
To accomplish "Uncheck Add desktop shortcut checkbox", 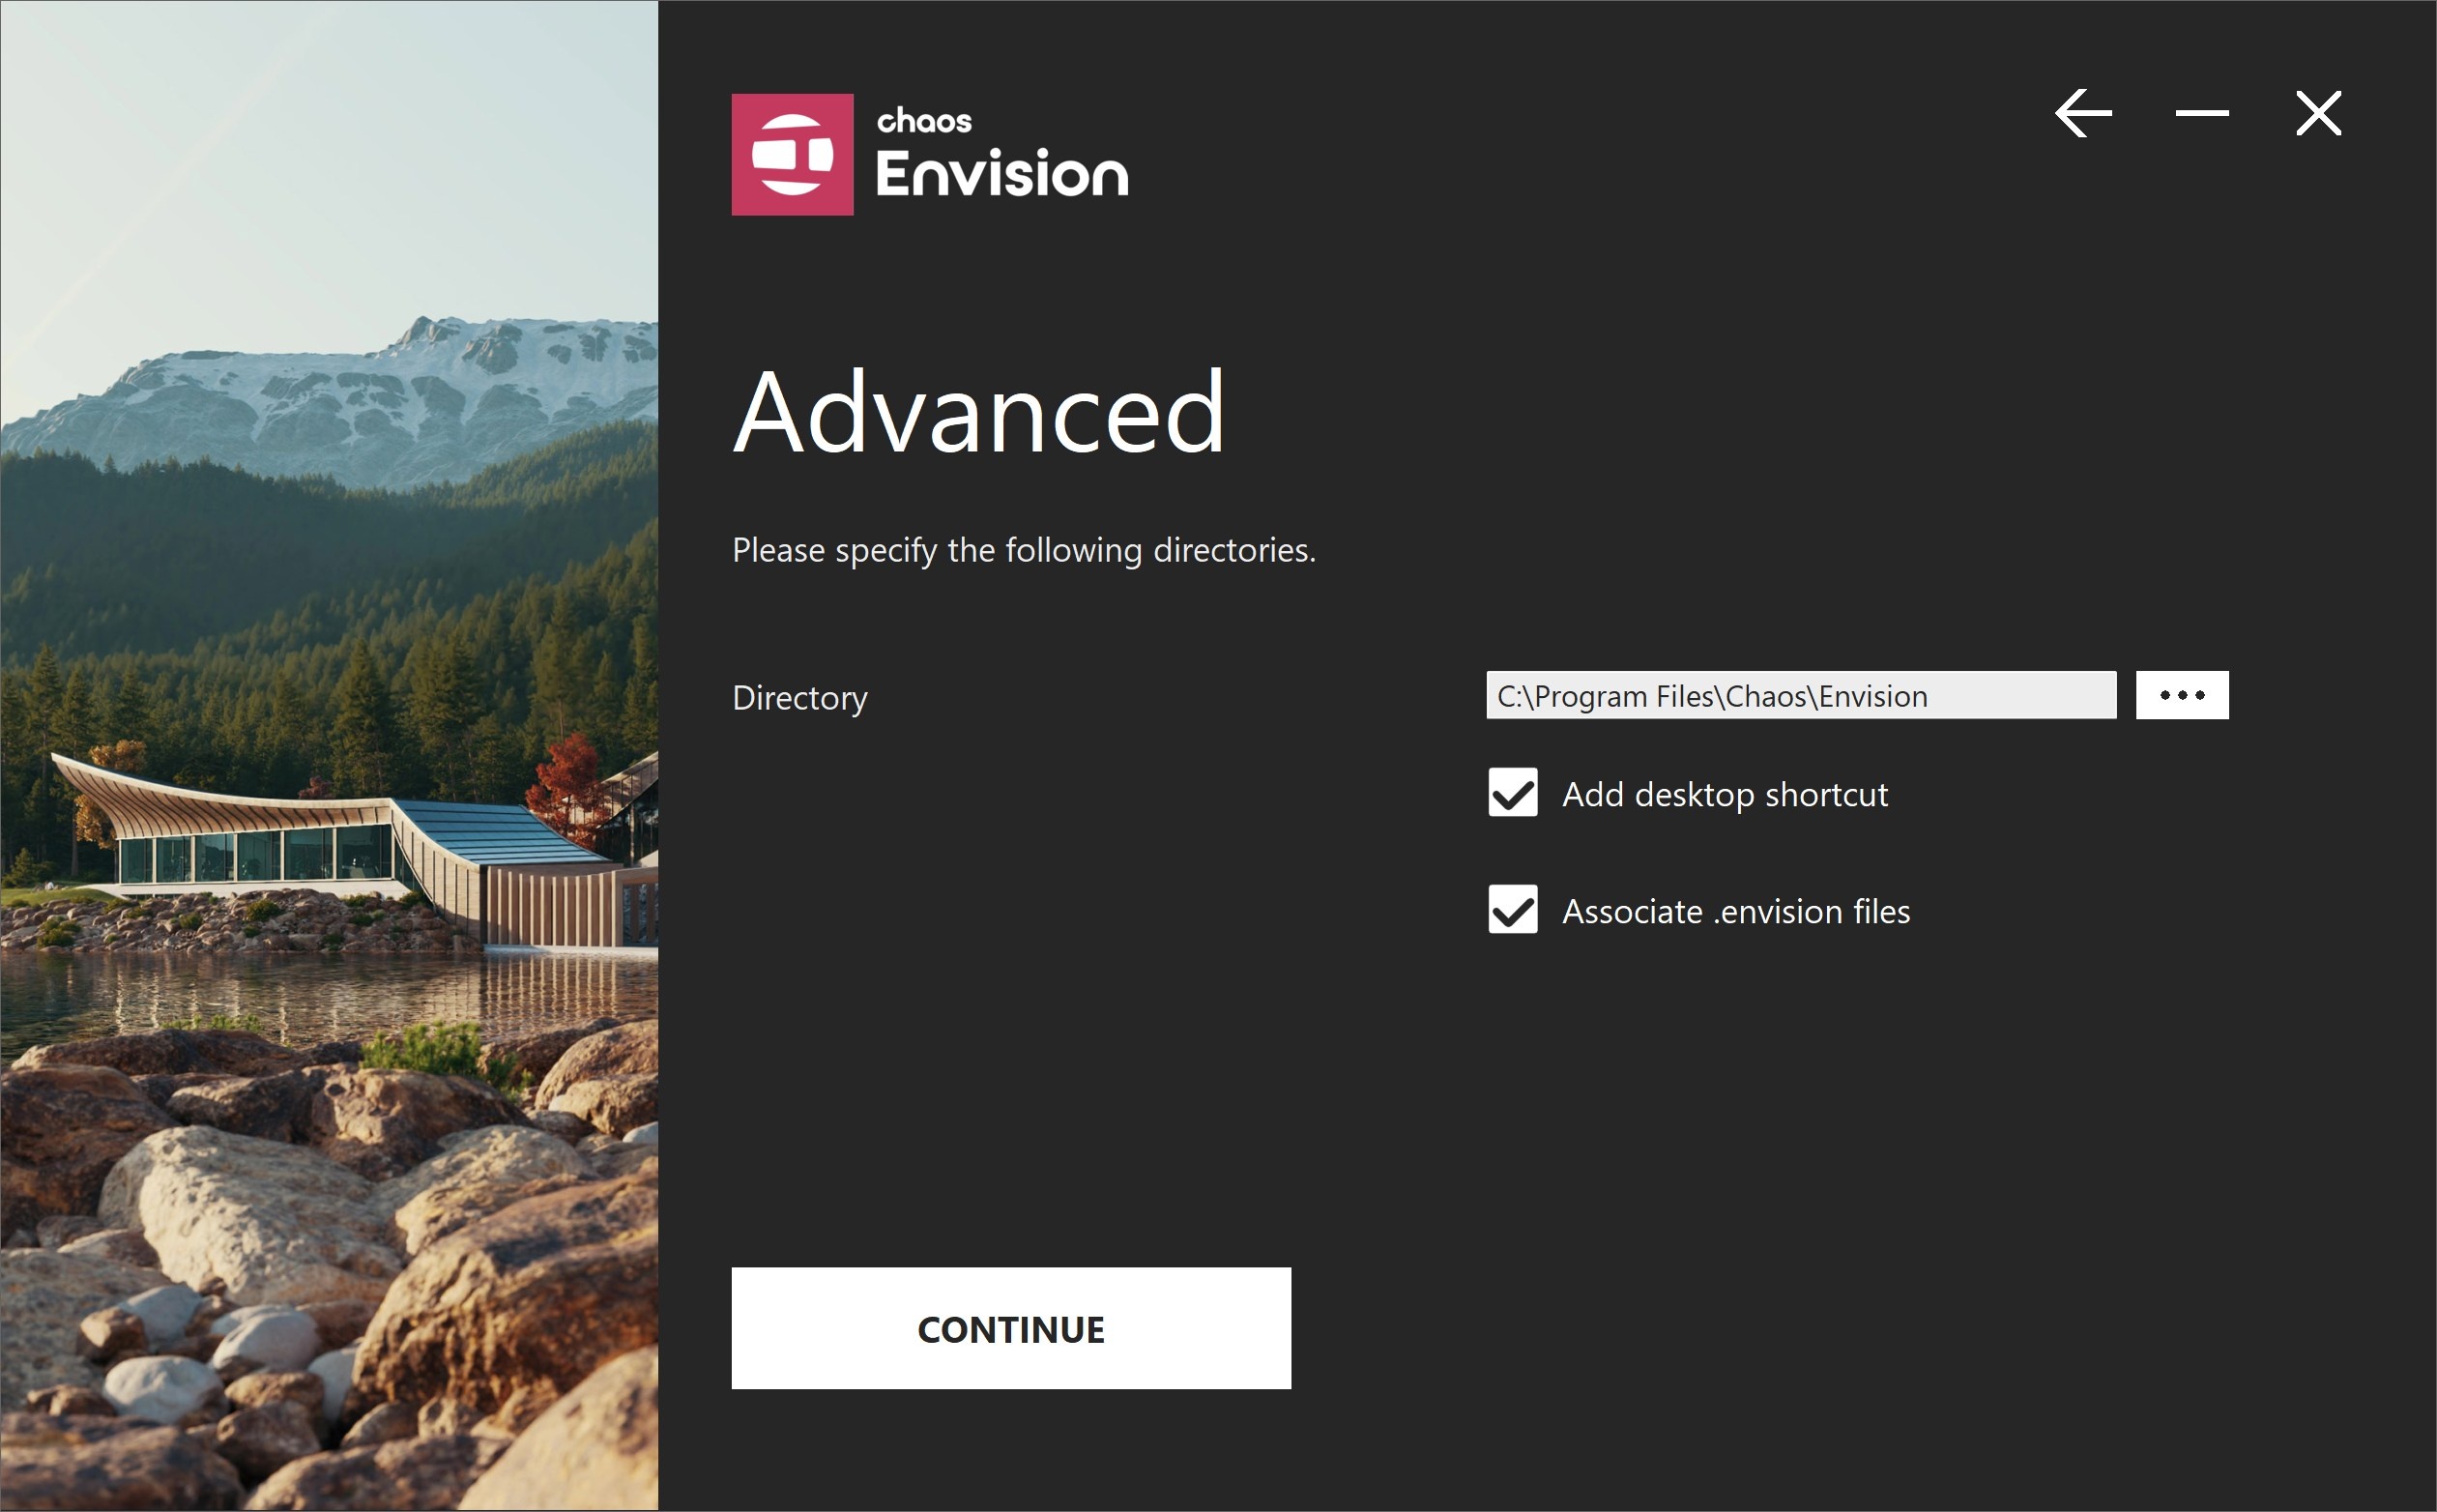I will click(1513, 793).
